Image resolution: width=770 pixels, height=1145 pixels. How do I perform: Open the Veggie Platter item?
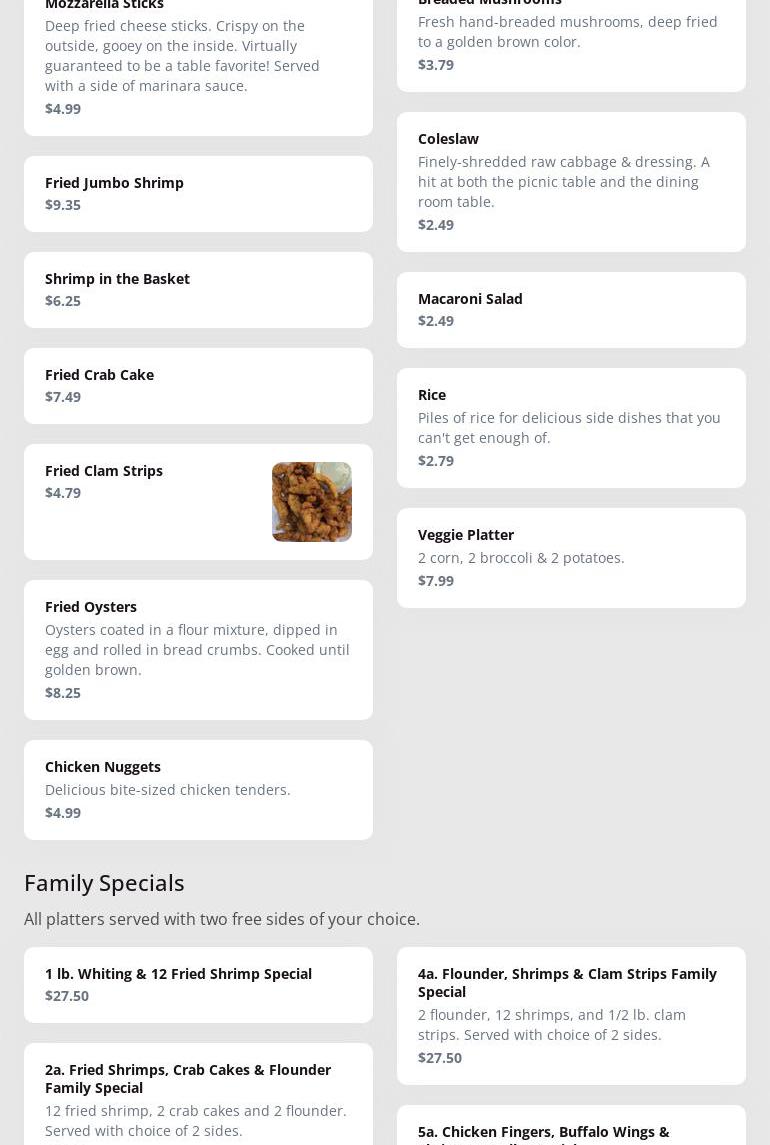click(x=570, y=558)
